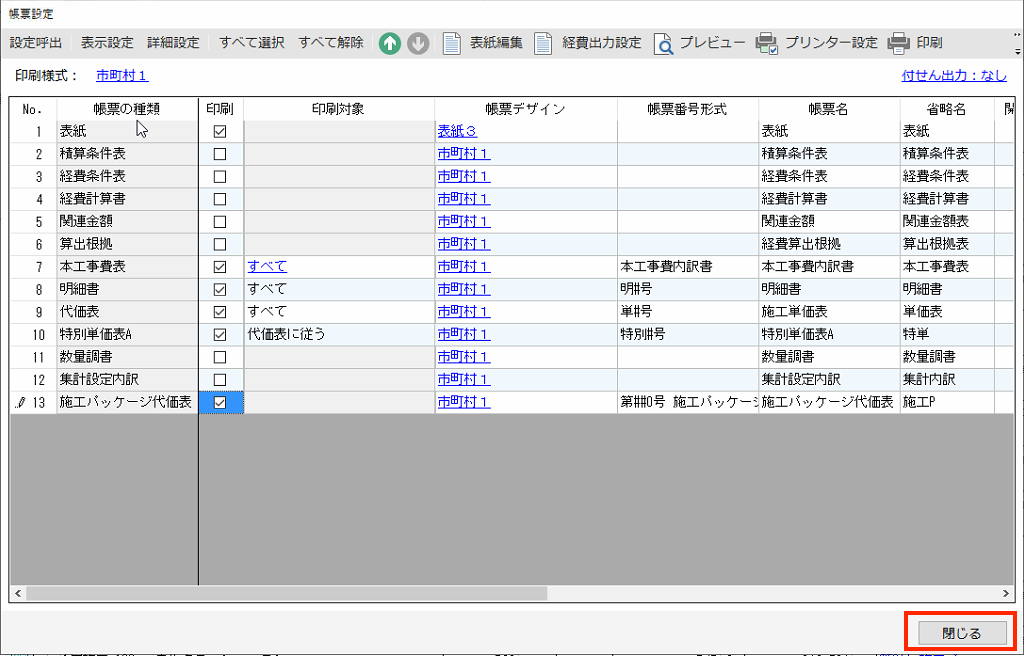Select the 特別#号 cell
1024x656 pixels.
688,335
